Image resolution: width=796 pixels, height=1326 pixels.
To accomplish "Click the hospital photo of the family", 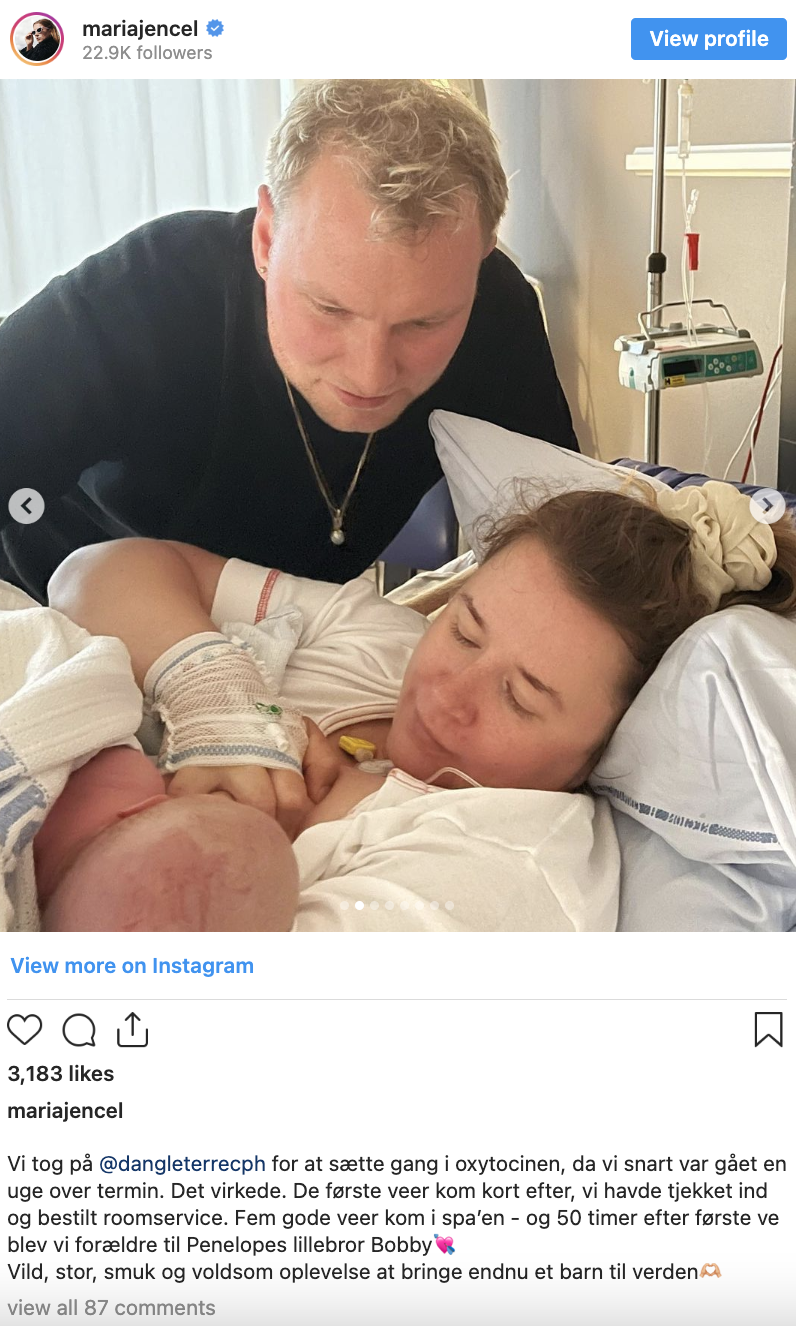I will tap(398, 505).
